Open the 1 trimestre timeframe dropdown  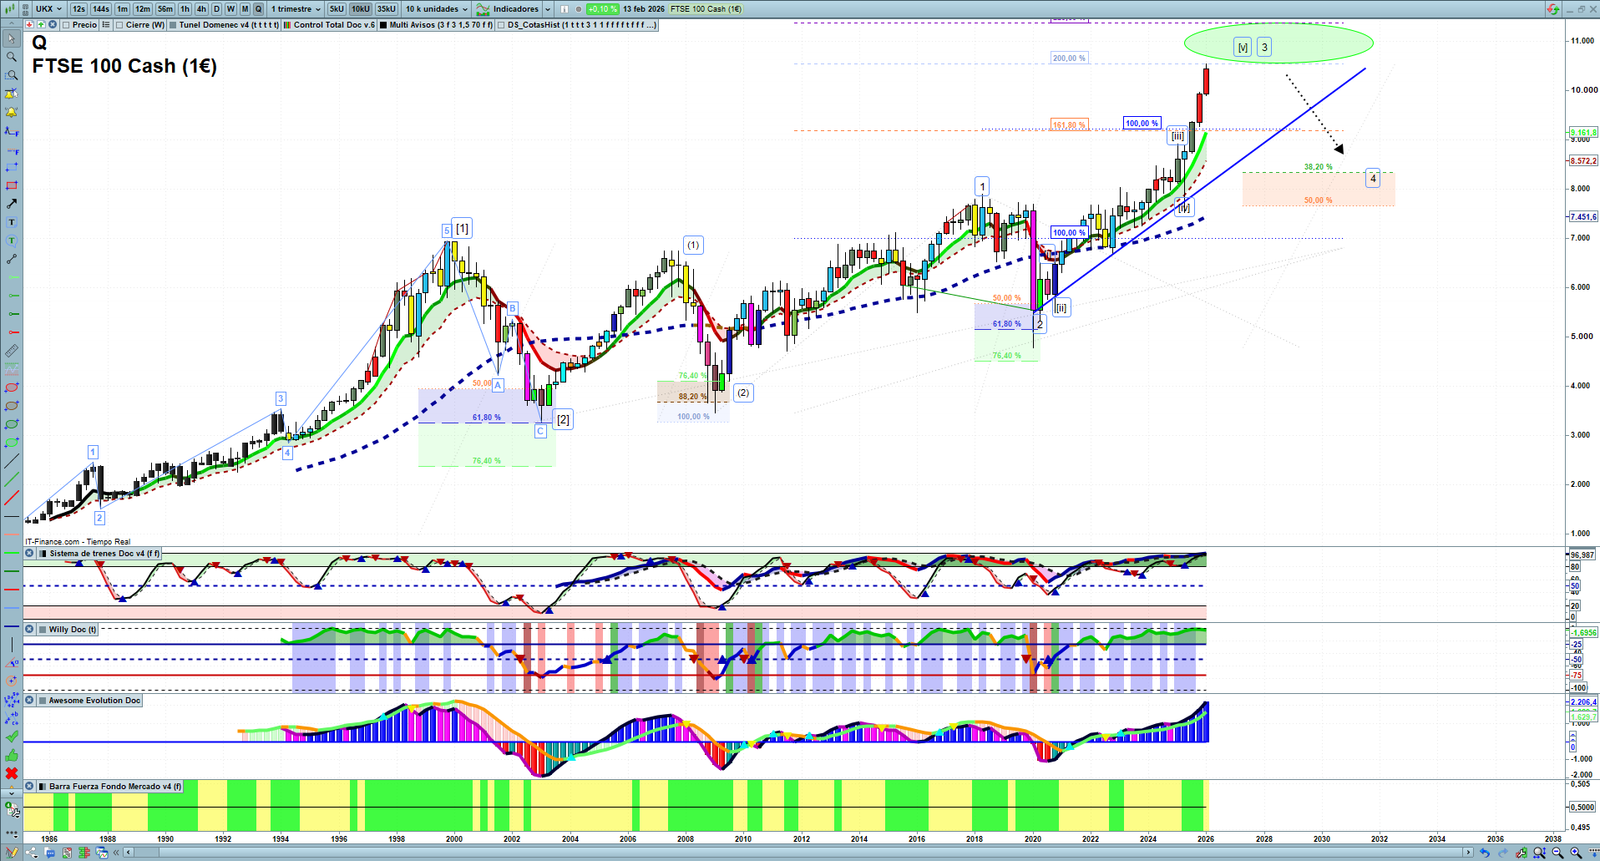click(x=296, y=9)
